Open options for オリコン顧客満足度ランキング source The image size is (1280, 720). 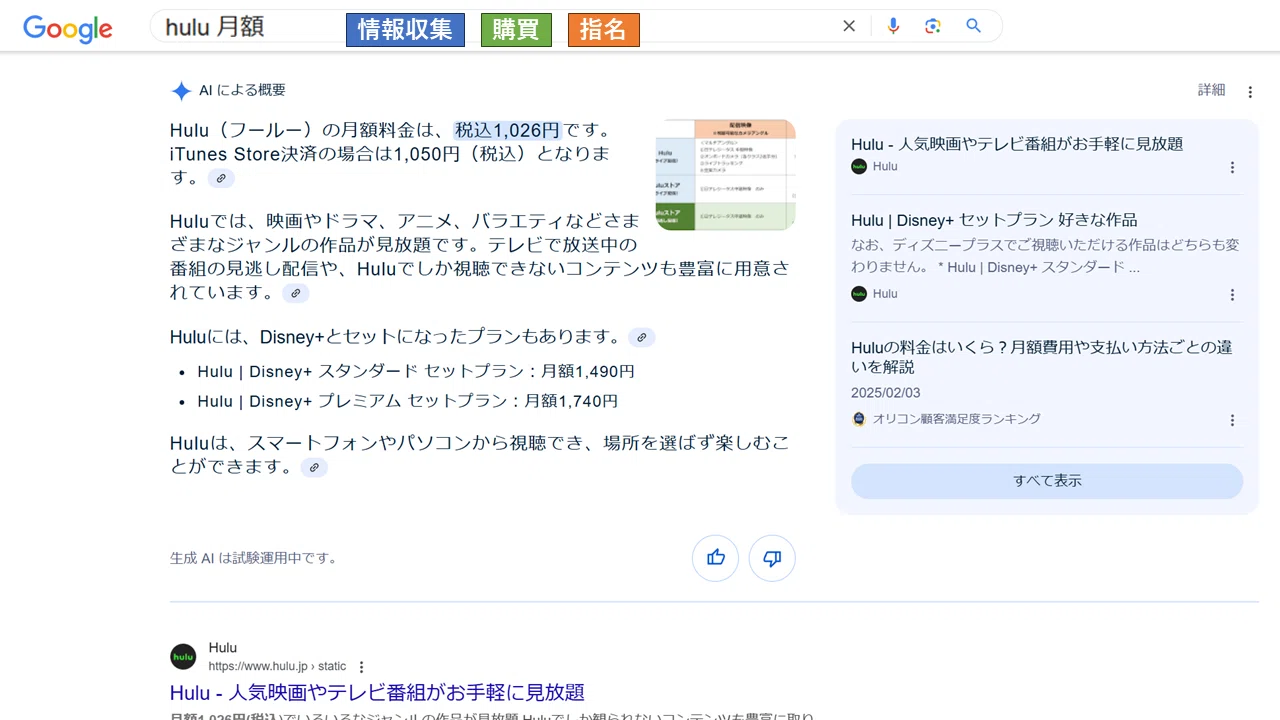point(1232,421)
